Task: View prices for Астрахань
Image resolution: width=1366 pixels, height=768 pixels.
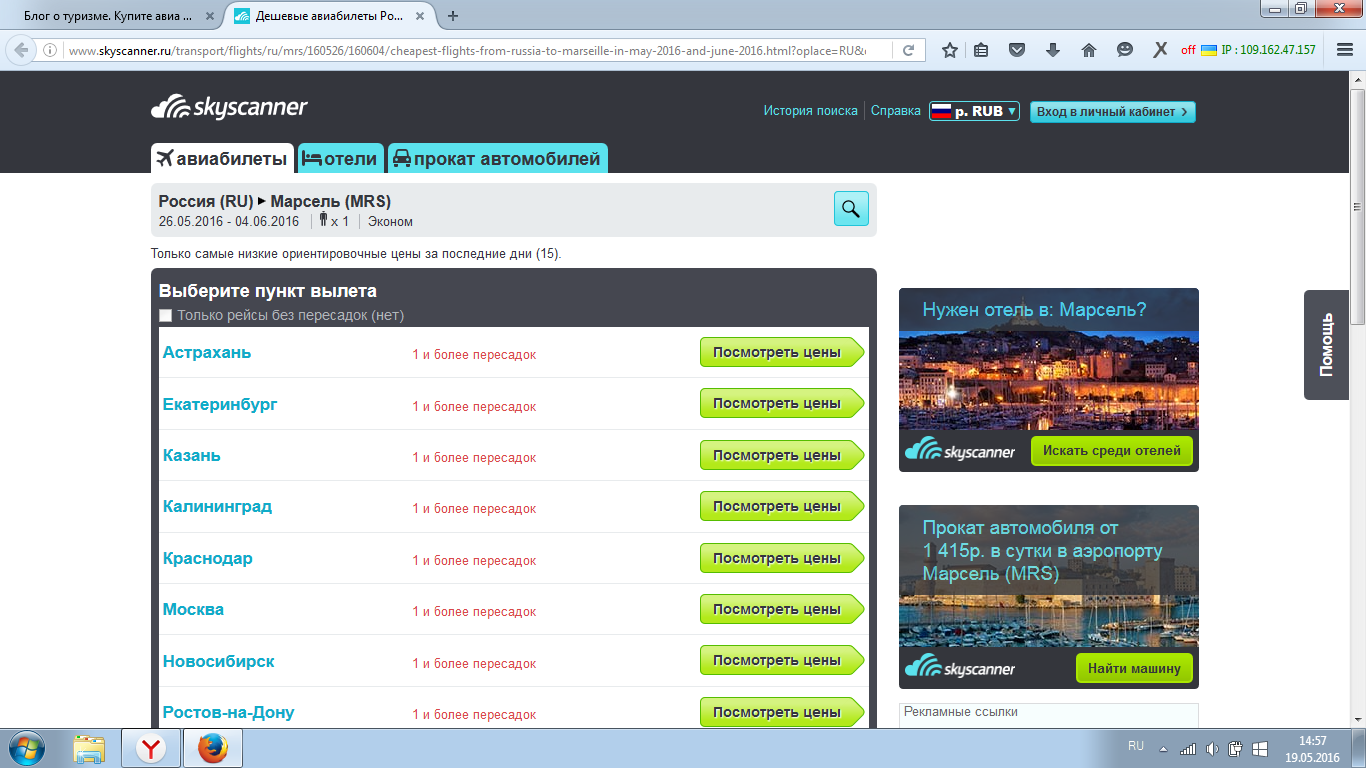Action: 782,352
